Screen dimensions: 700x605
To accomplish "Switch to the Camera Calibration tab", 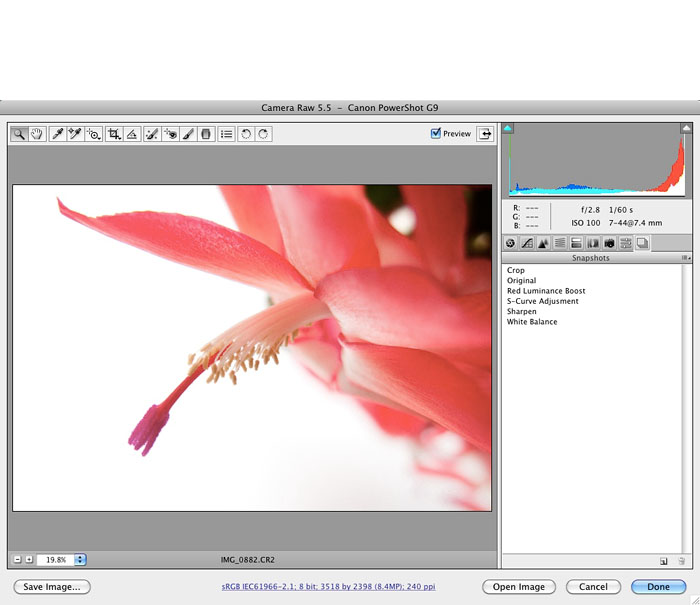I will tap(609, 243).
